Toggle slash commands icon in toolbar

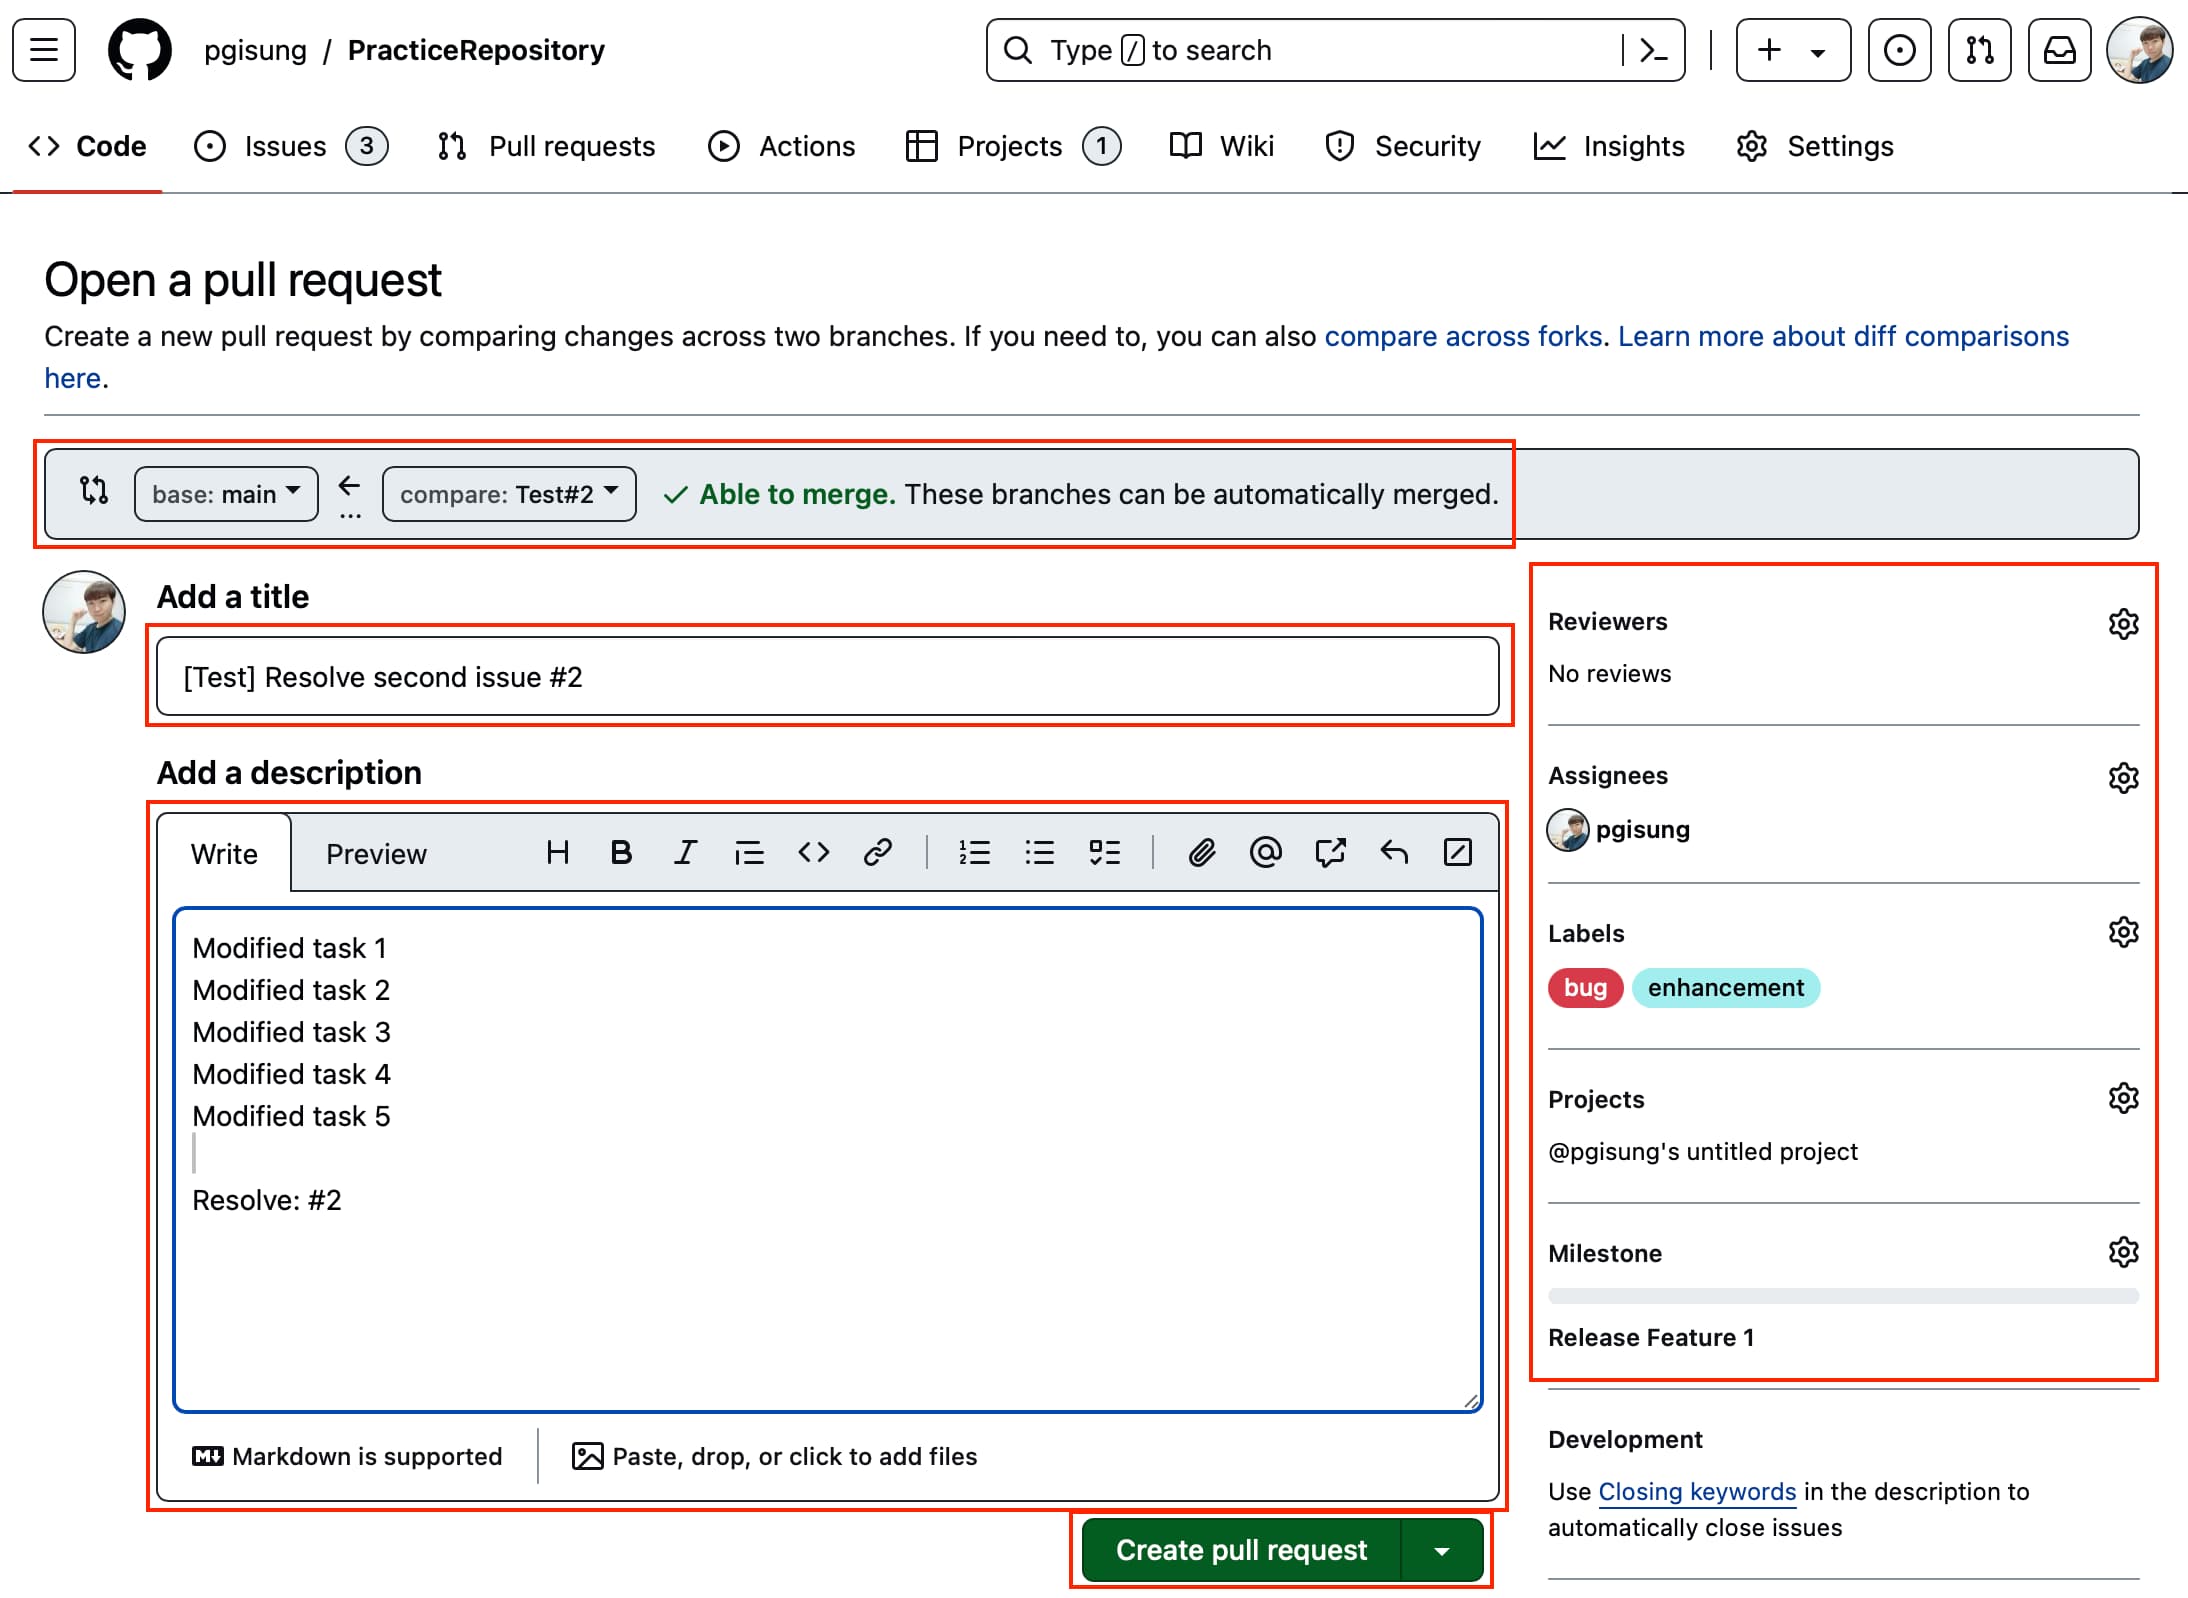click(x=1458, y=852)
